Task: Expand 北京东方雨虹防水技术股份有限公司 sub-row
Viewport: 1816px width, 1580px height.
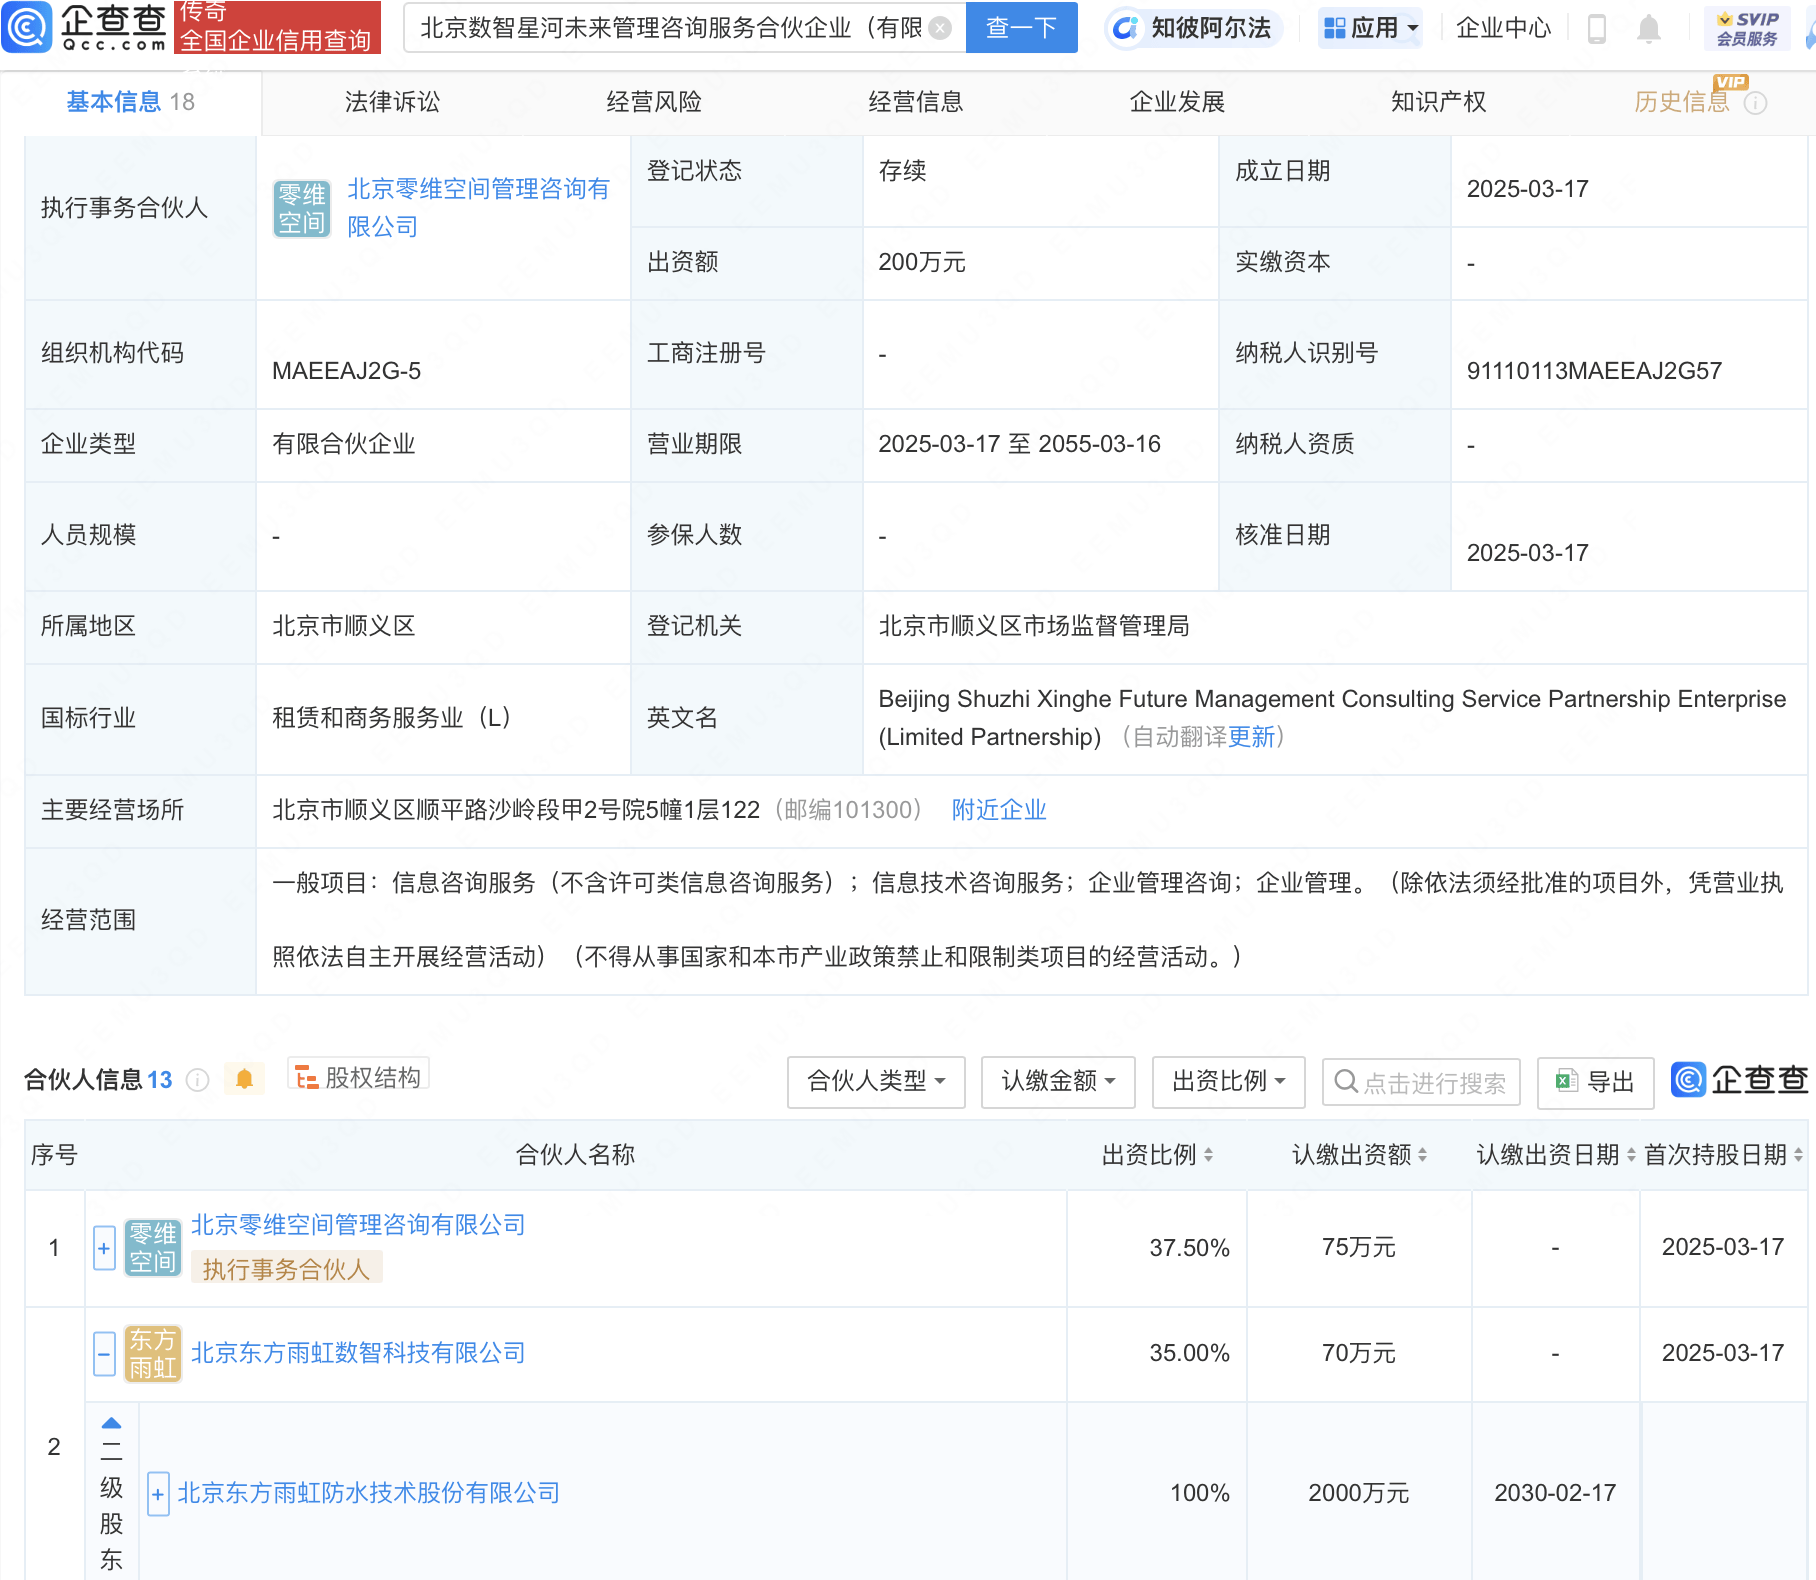Action: [158, 1494]
